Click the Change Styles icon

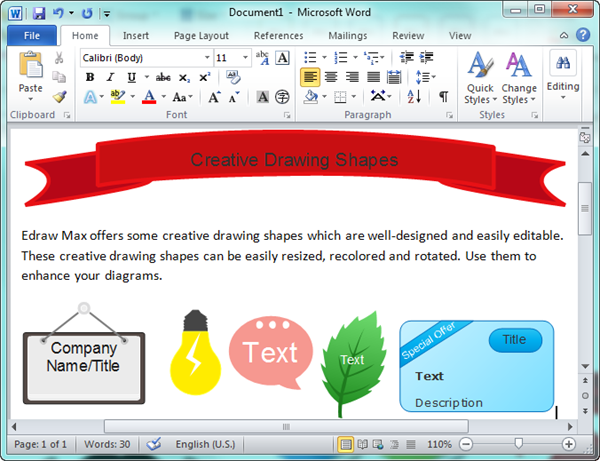[518, 78]
